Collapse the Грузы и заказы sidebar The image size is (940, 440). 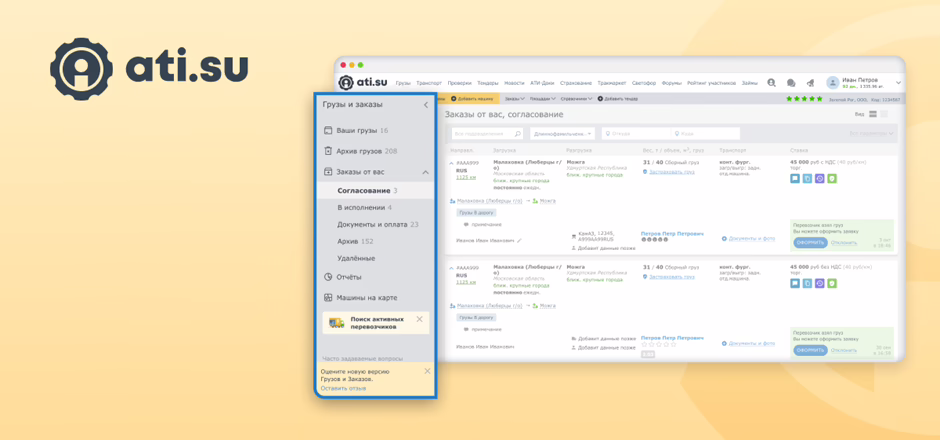pos(425,105)
